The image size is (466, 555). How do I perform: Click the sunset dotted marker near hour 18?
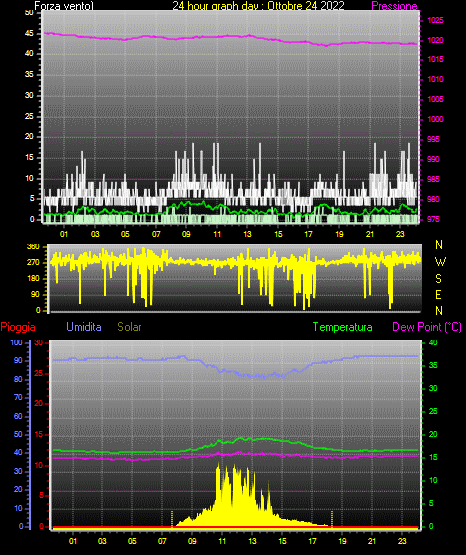(332, 519)
